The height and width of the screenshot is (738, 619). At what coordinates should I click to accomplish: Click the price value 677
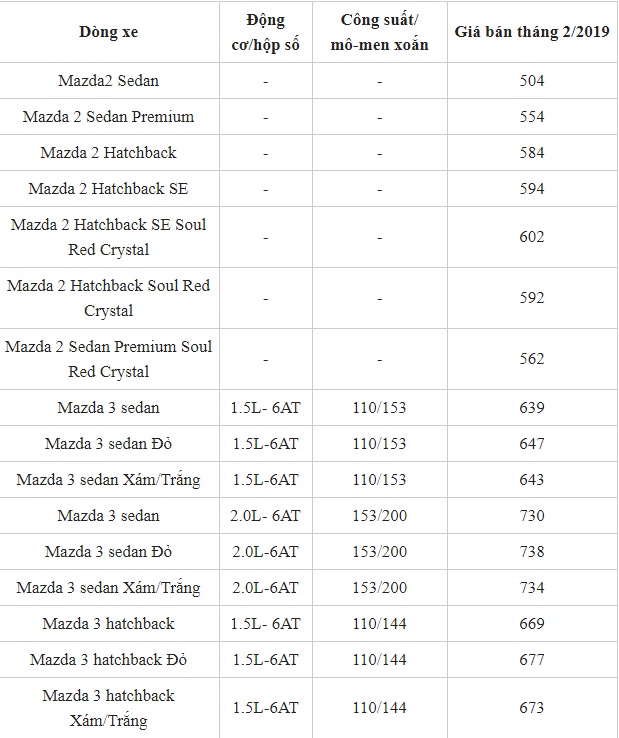[532, 660]
